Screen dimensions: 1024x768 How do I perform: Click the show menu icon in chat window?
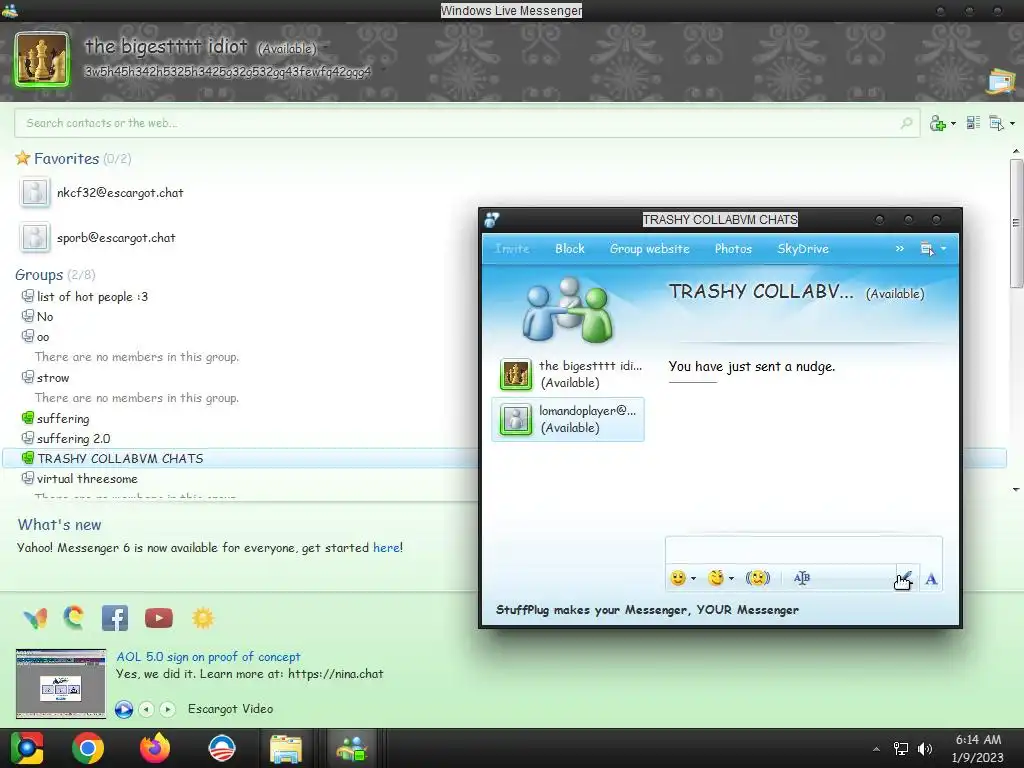click(927, 249)
